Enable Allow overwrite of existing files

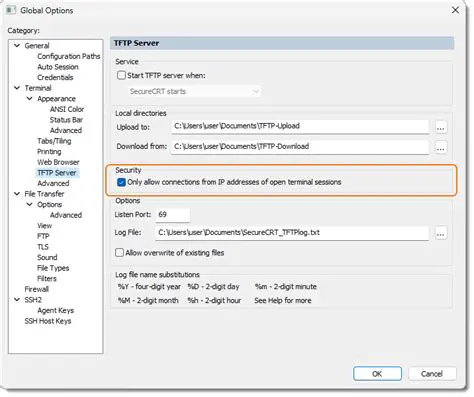point(119,252)
